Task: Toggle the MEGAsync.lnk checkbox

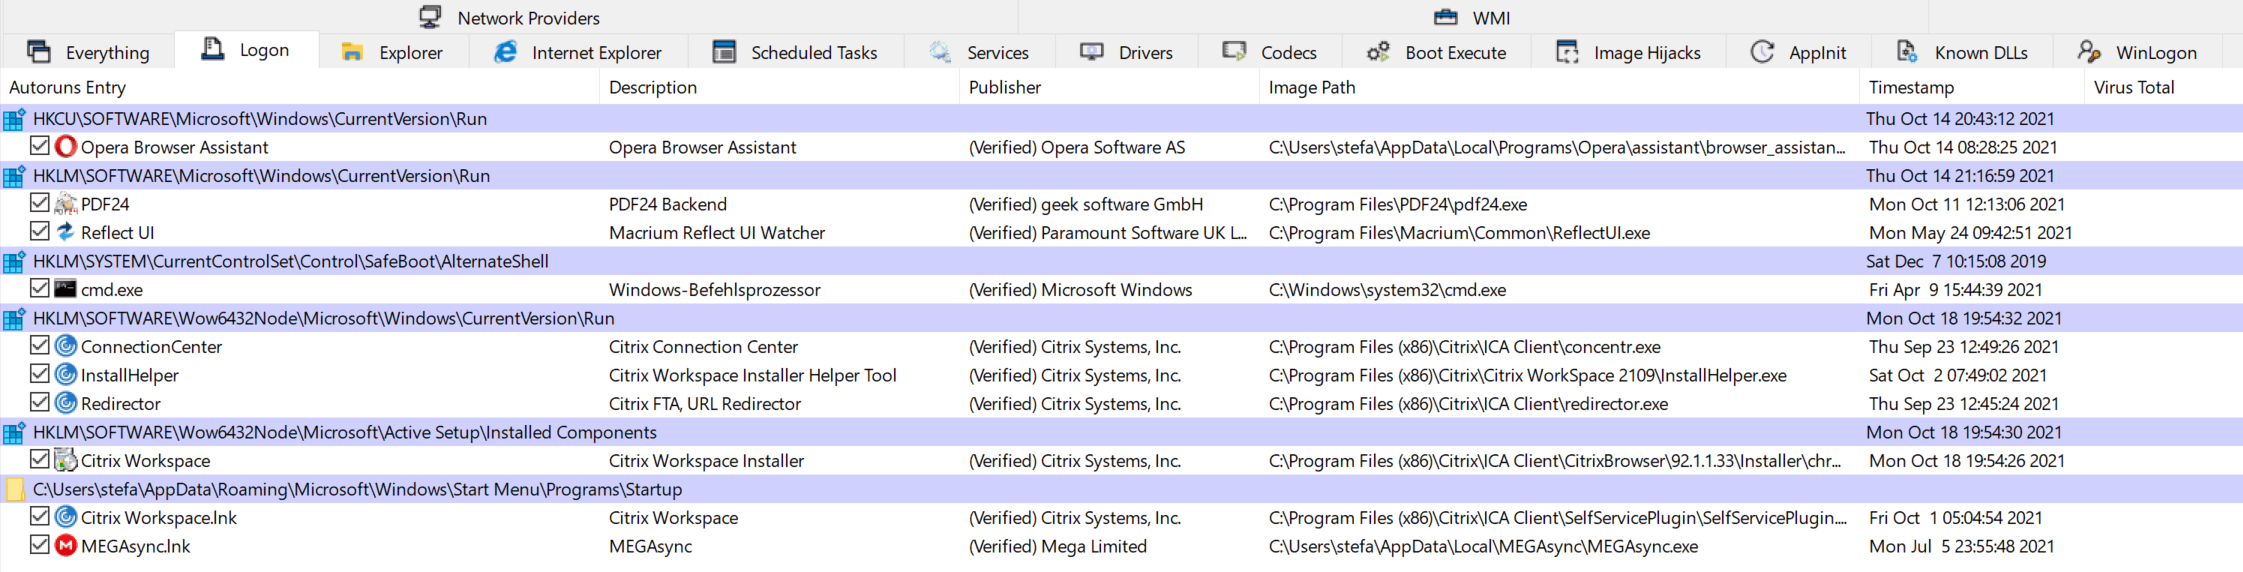Action: pyautogui.click(x=40, y=545)
